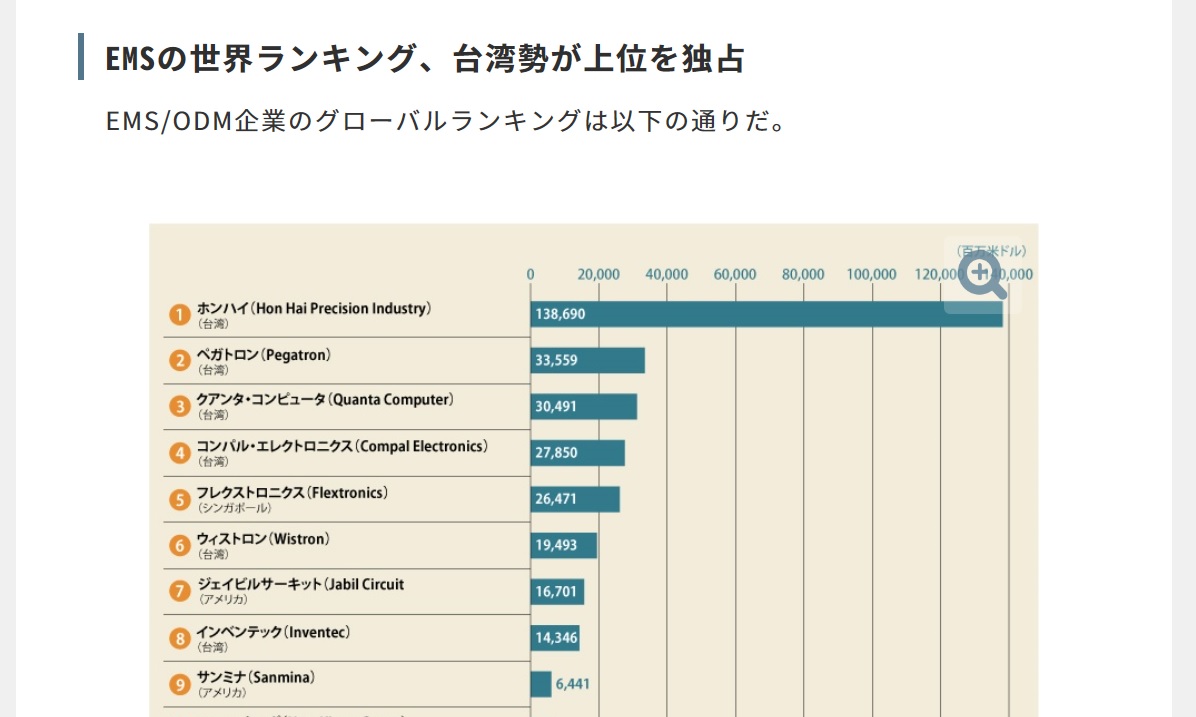1196x717 pixels.
Task: Click rank 2 orange number badge
Action: (179, 360)
